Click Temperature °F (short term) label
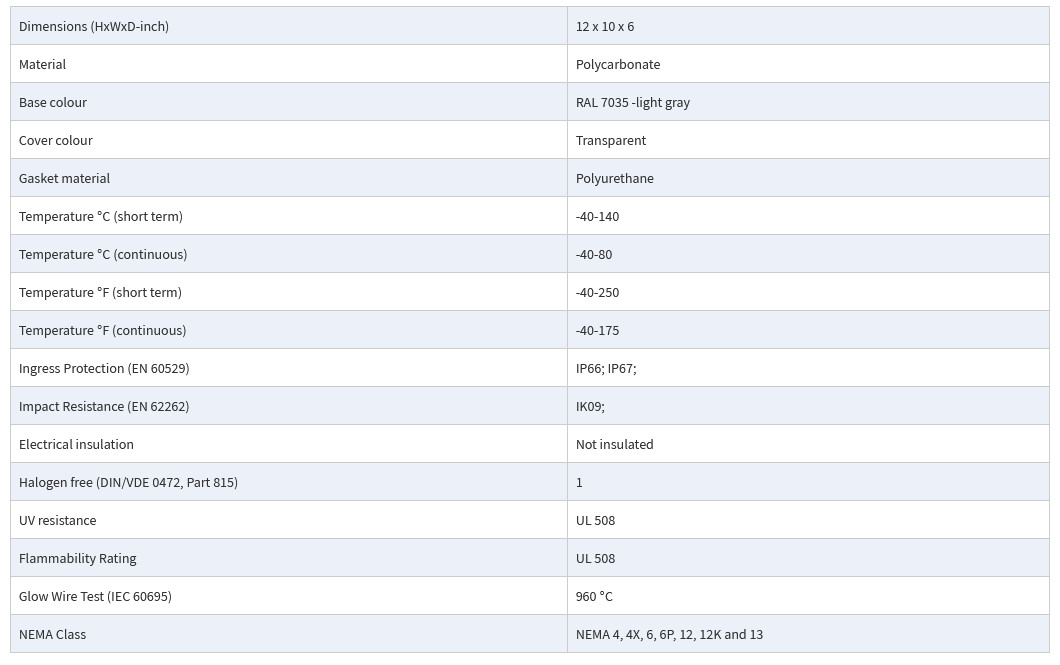The width and height of the screenshot is (1060, 665). click(x=100, y=292)
